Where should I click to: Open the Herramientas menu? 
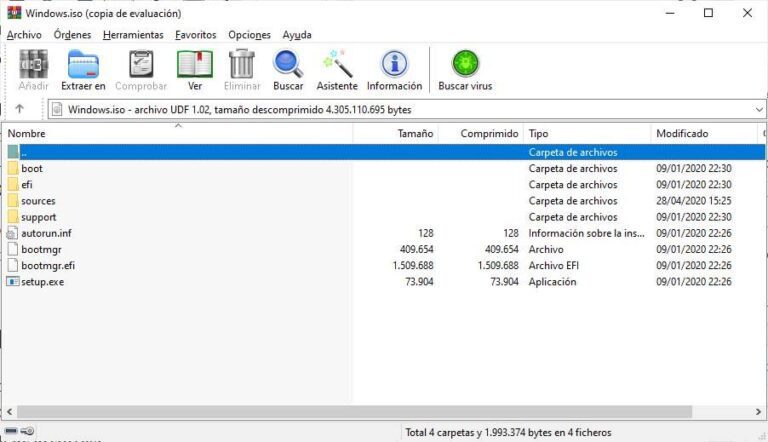[x=133, y=35]
